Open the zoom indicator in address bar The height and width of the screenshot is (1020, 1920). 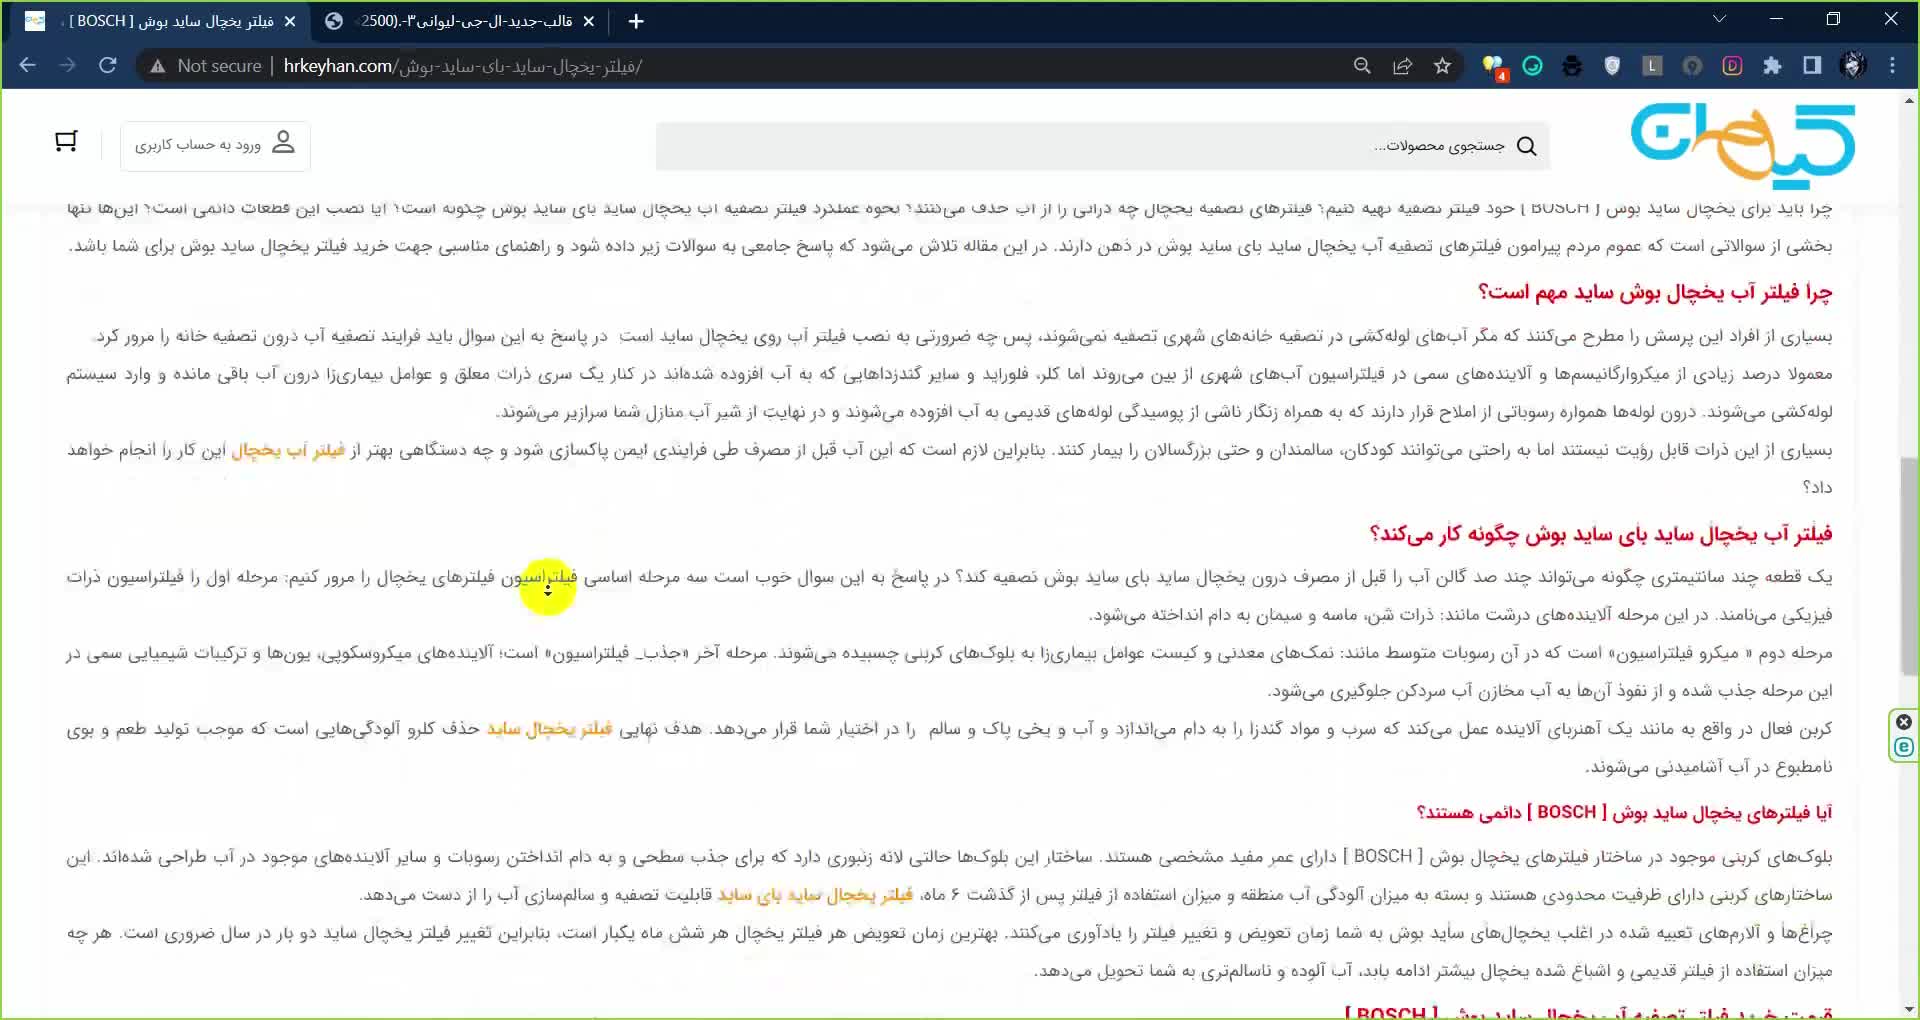pos(1362,66)
